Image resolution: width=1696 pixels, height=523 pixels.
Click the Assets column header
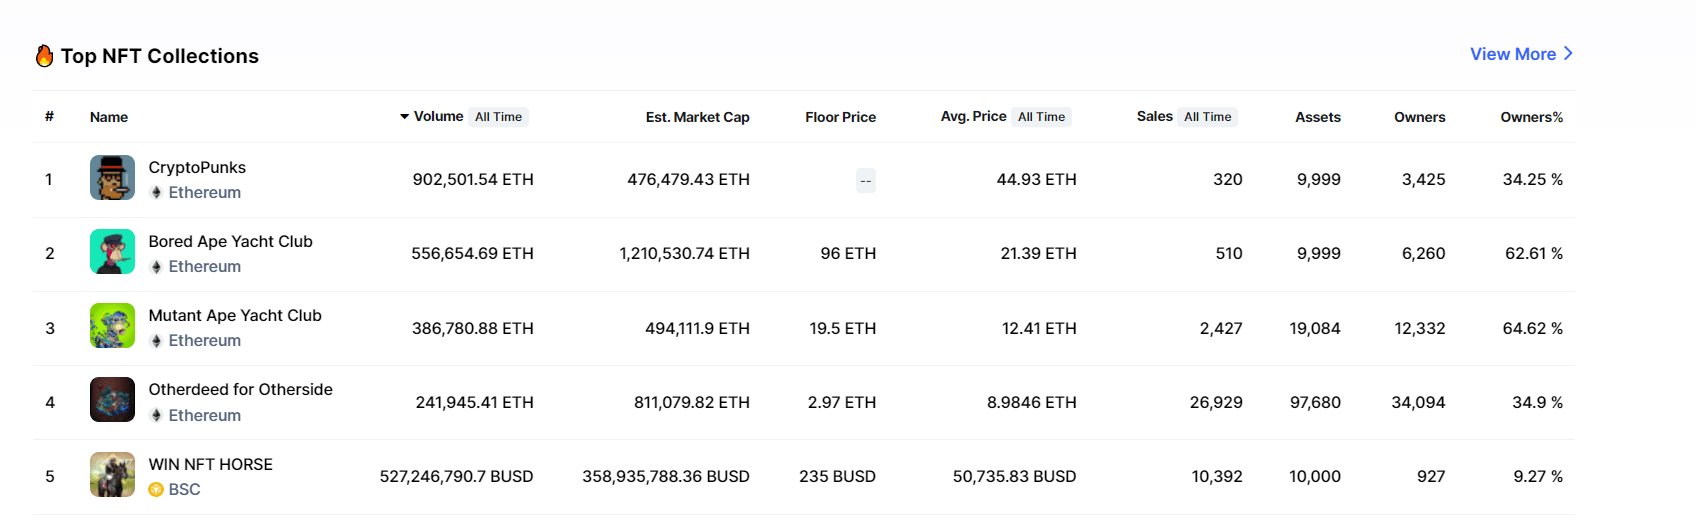pyautogui.click(x=1317, y=117)
